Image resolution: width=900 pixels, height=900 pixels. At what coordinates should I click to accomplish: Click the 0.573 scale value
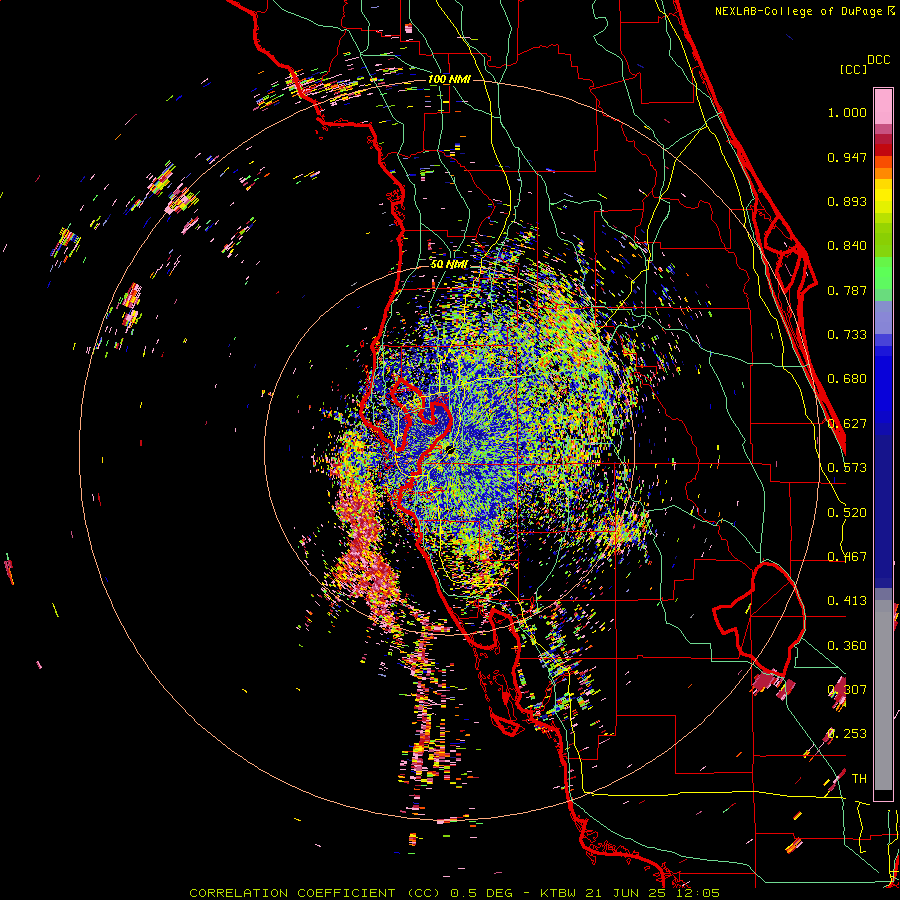tap(847, 468)
